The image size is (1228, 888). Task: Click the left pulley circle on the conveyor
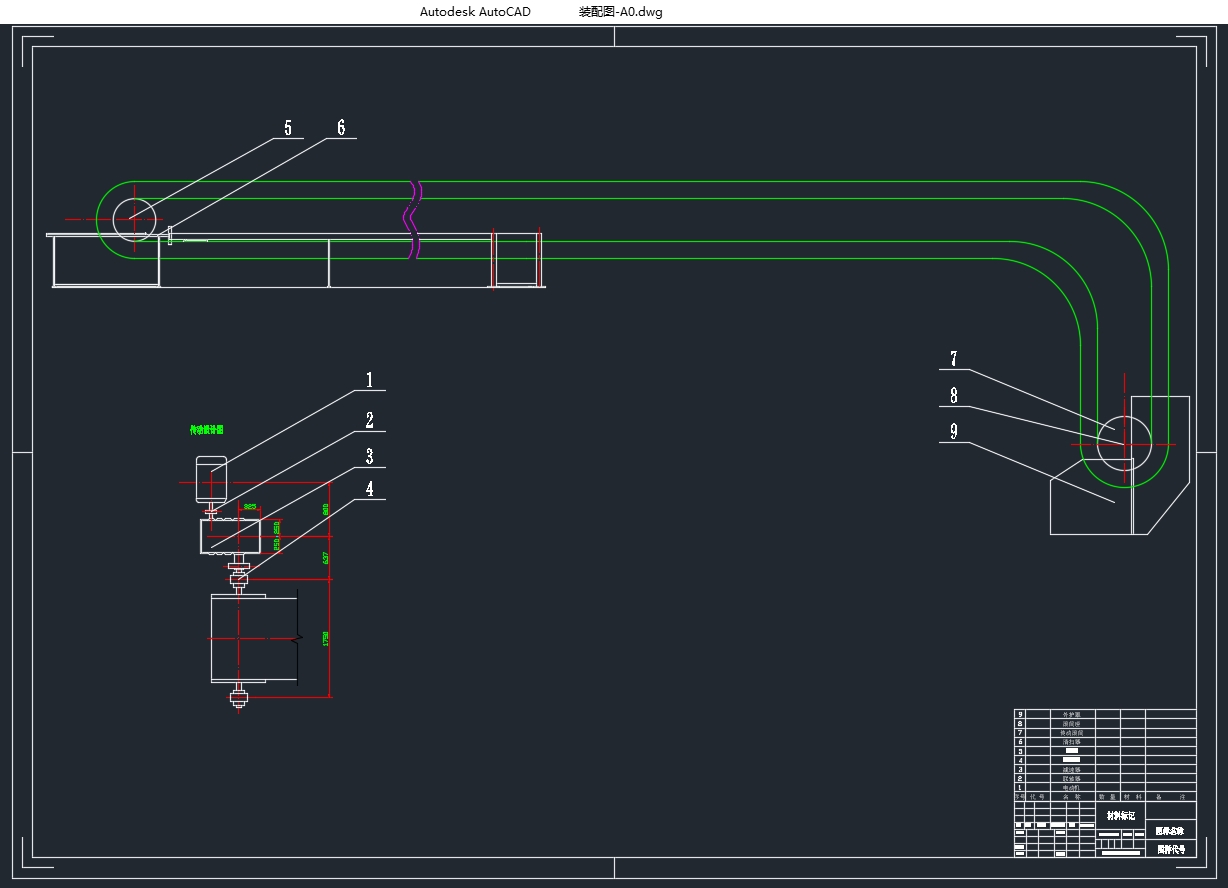tap(134, 198)
